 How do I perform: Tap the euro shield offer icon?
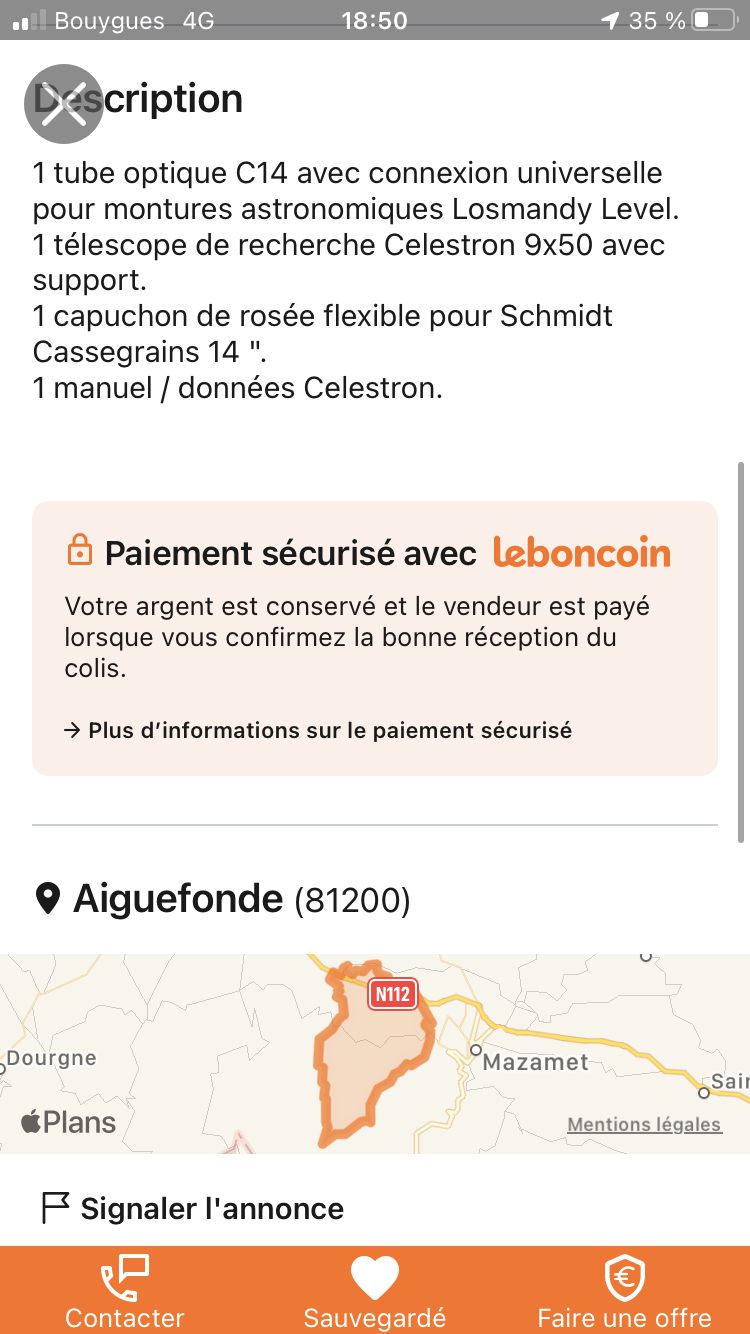click(625, 1277)
